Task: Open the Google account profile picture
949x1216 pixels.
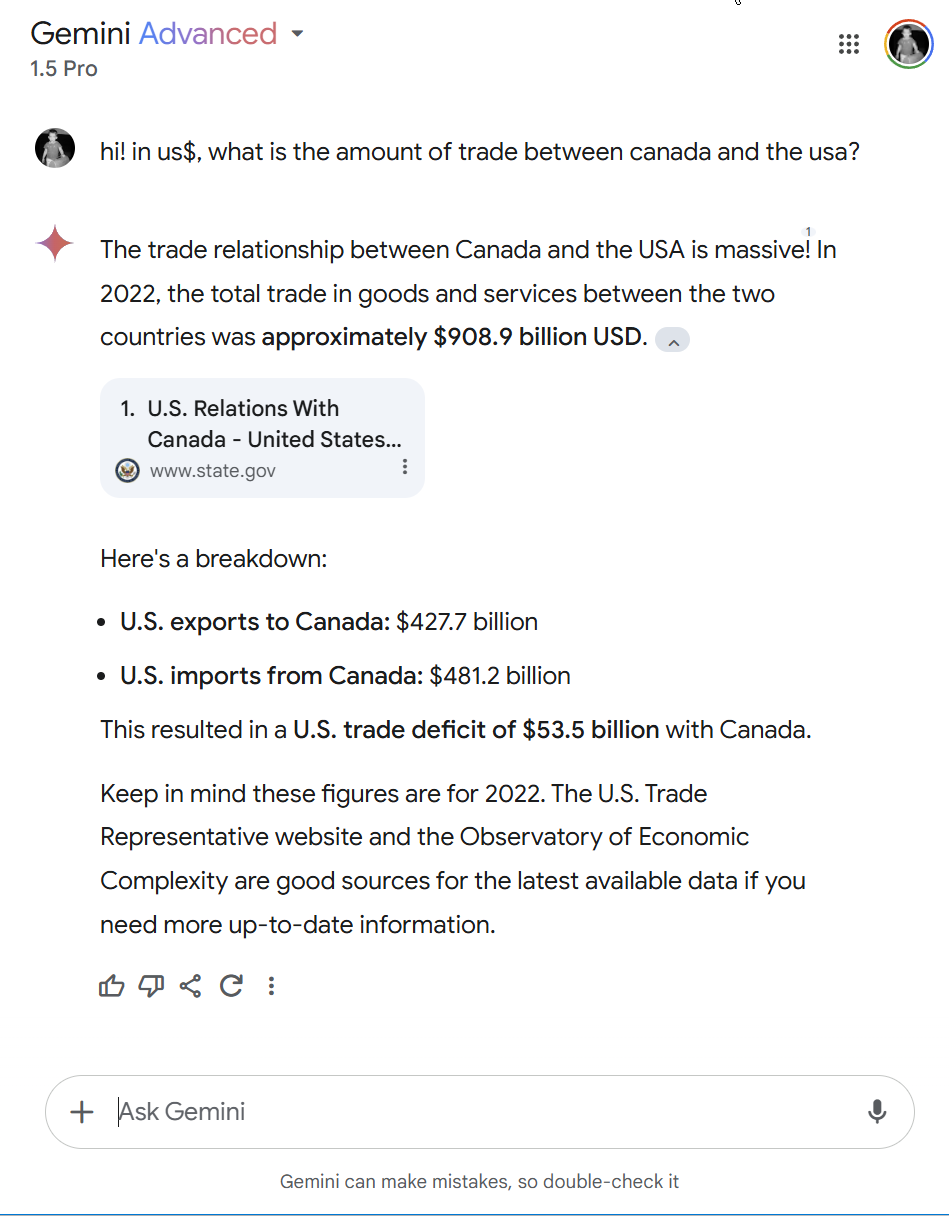Action: [x=908, y=44]
